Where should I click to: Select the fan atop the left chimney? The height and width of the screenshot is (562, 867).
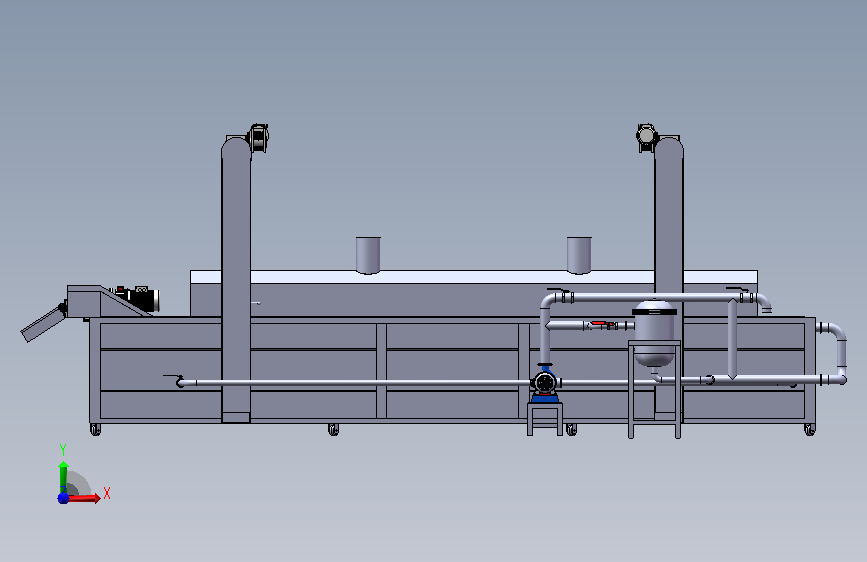click(x=258, y=138)
